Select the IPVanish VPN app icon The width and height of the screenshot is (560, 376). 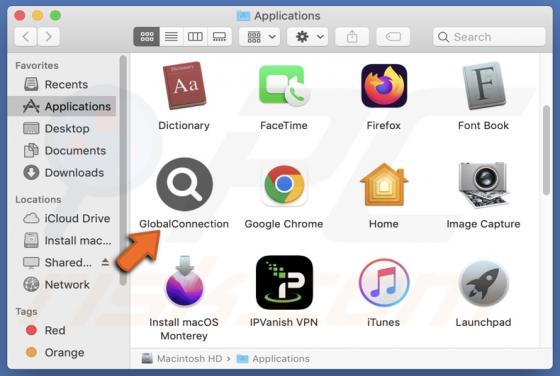coord(284,282)
